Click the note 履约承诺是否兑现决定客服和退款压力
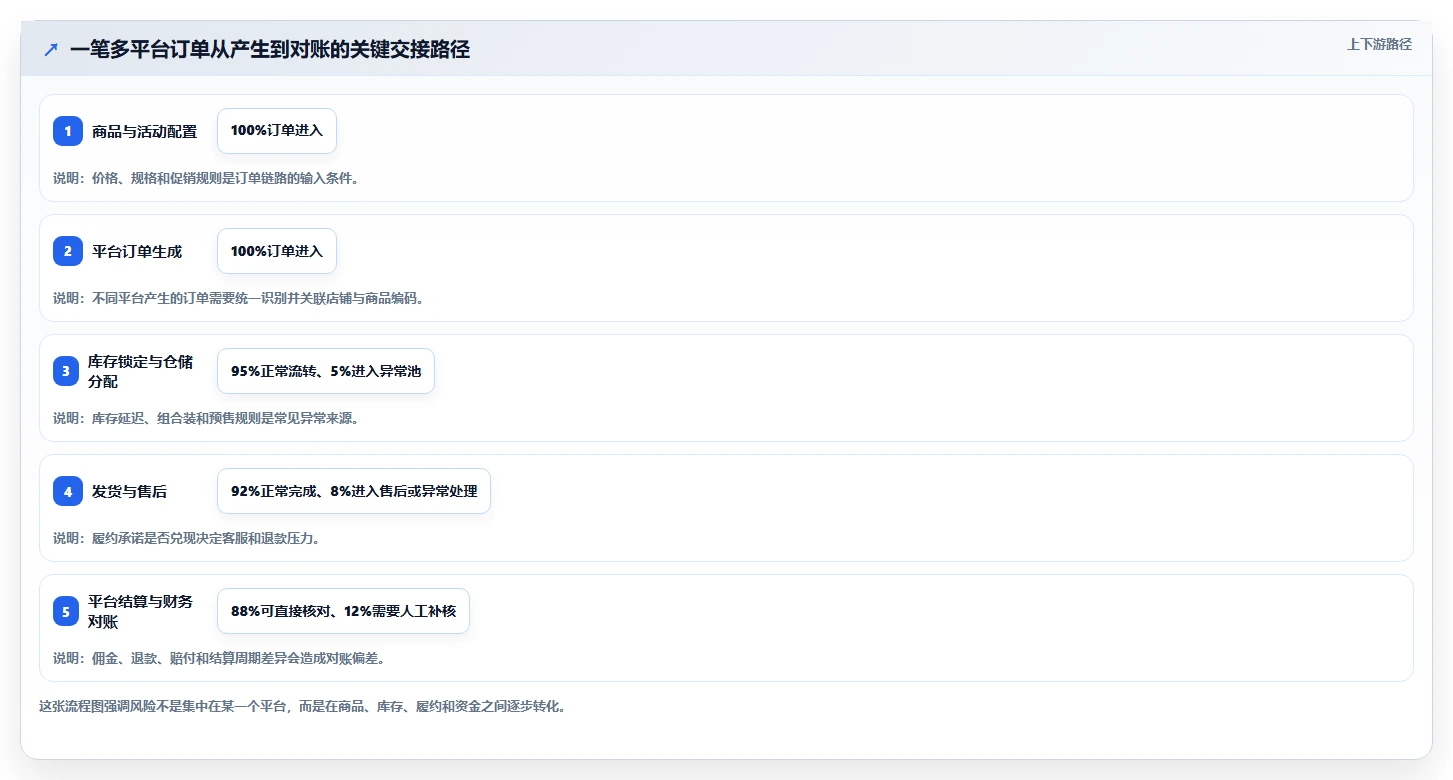 [186, 538]
